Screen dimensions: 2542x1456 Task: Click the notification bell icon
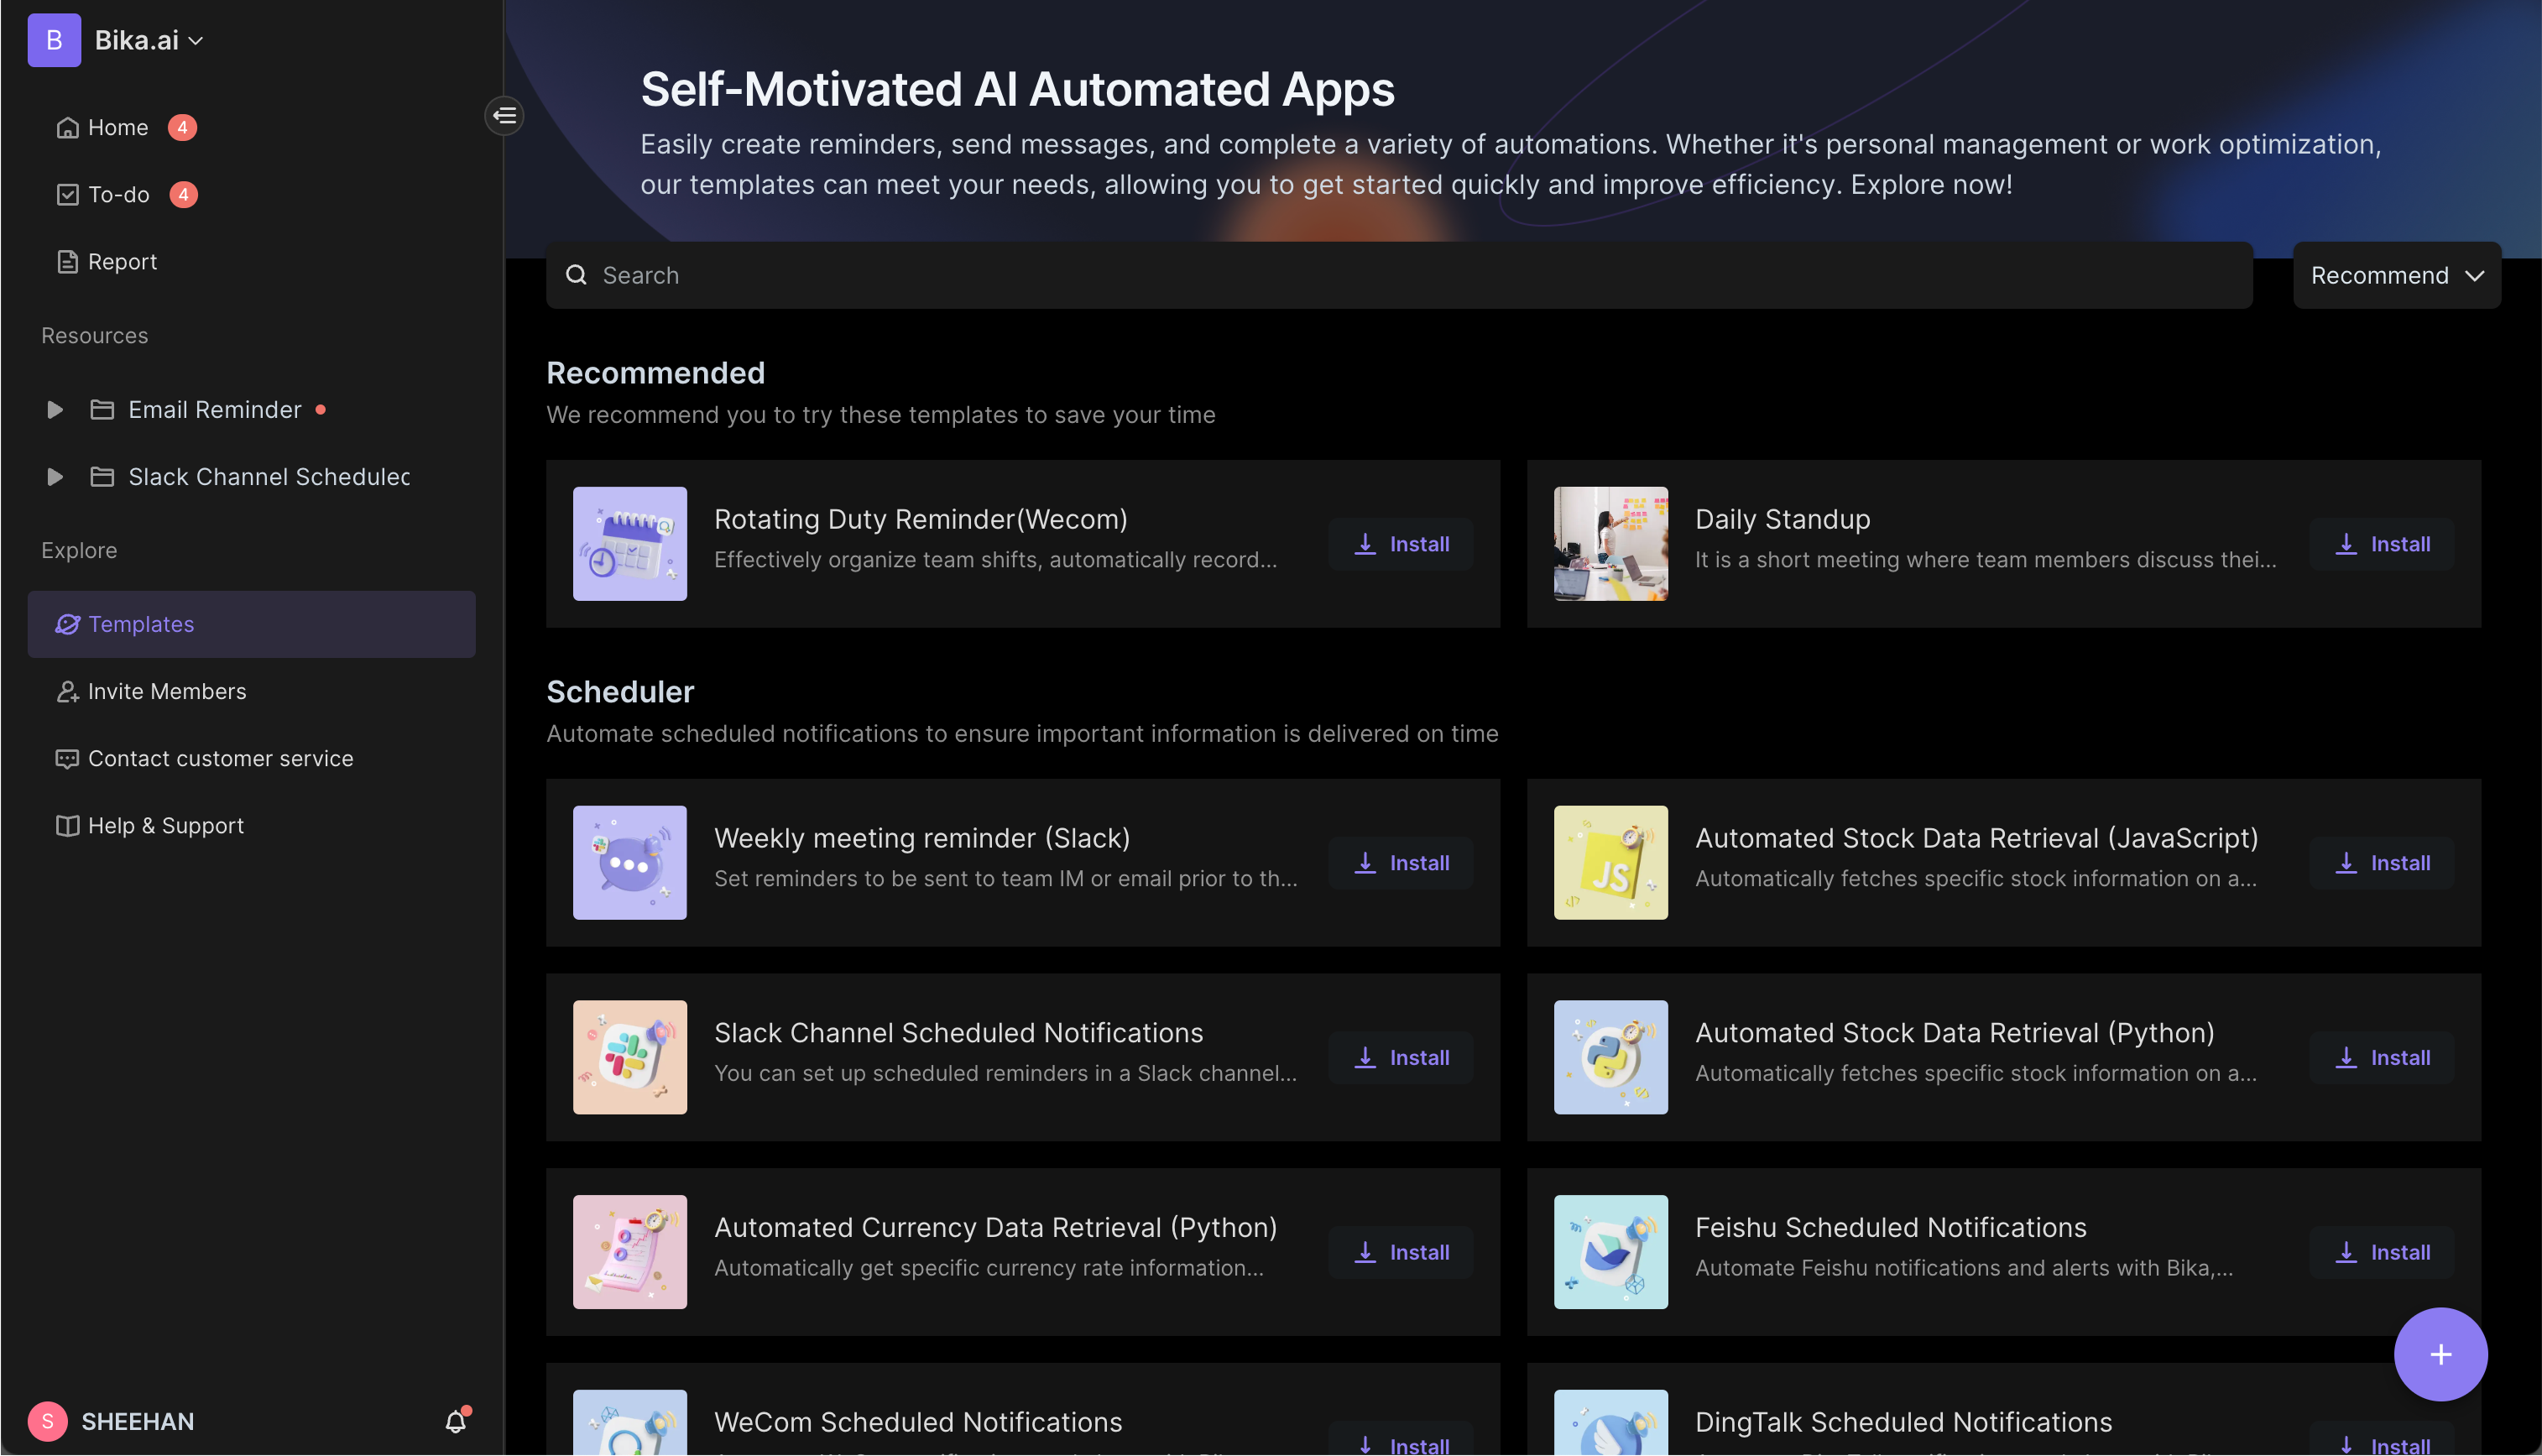(x=457, y=1419)
